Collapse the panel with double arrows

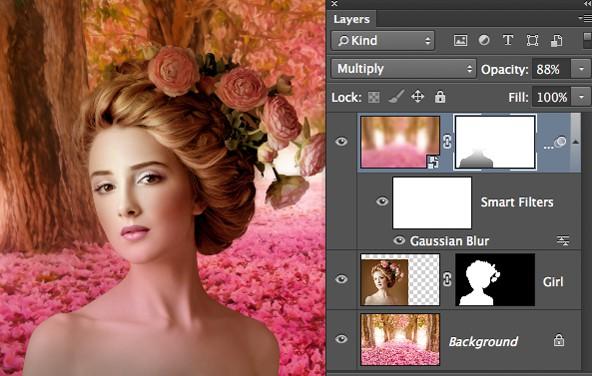[x=587, y=3]
